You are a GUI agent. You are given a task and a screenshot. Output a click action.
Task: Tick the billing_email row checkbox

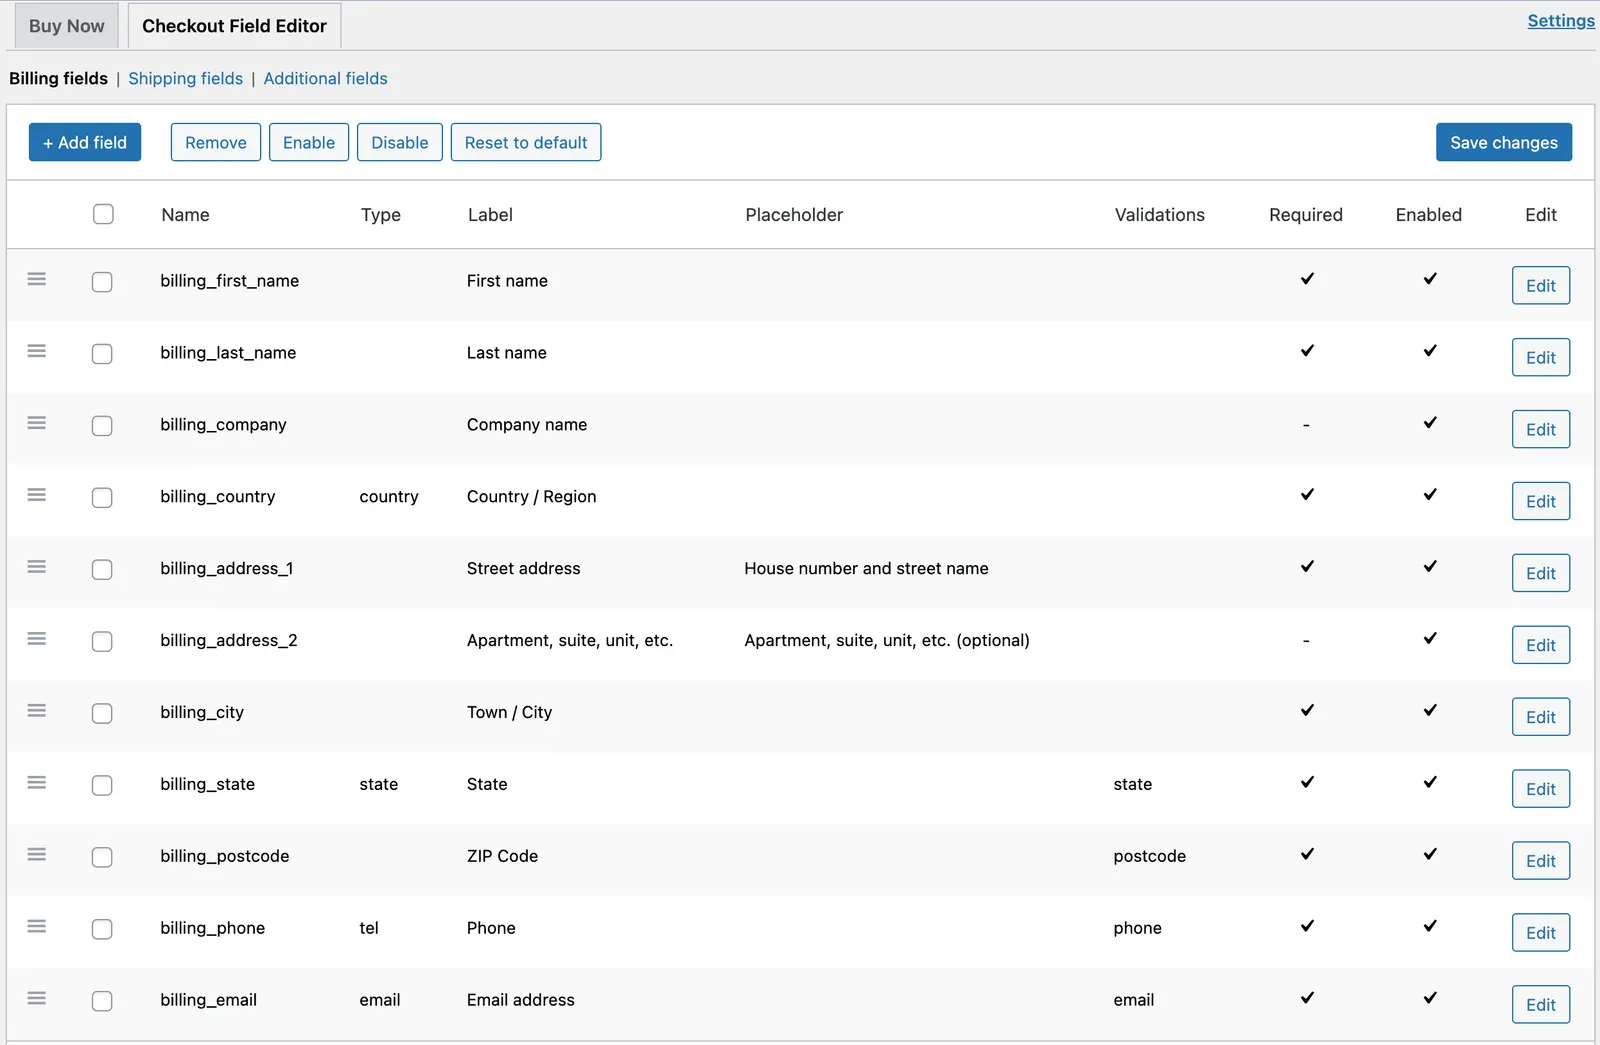(x=102, y=1002)
